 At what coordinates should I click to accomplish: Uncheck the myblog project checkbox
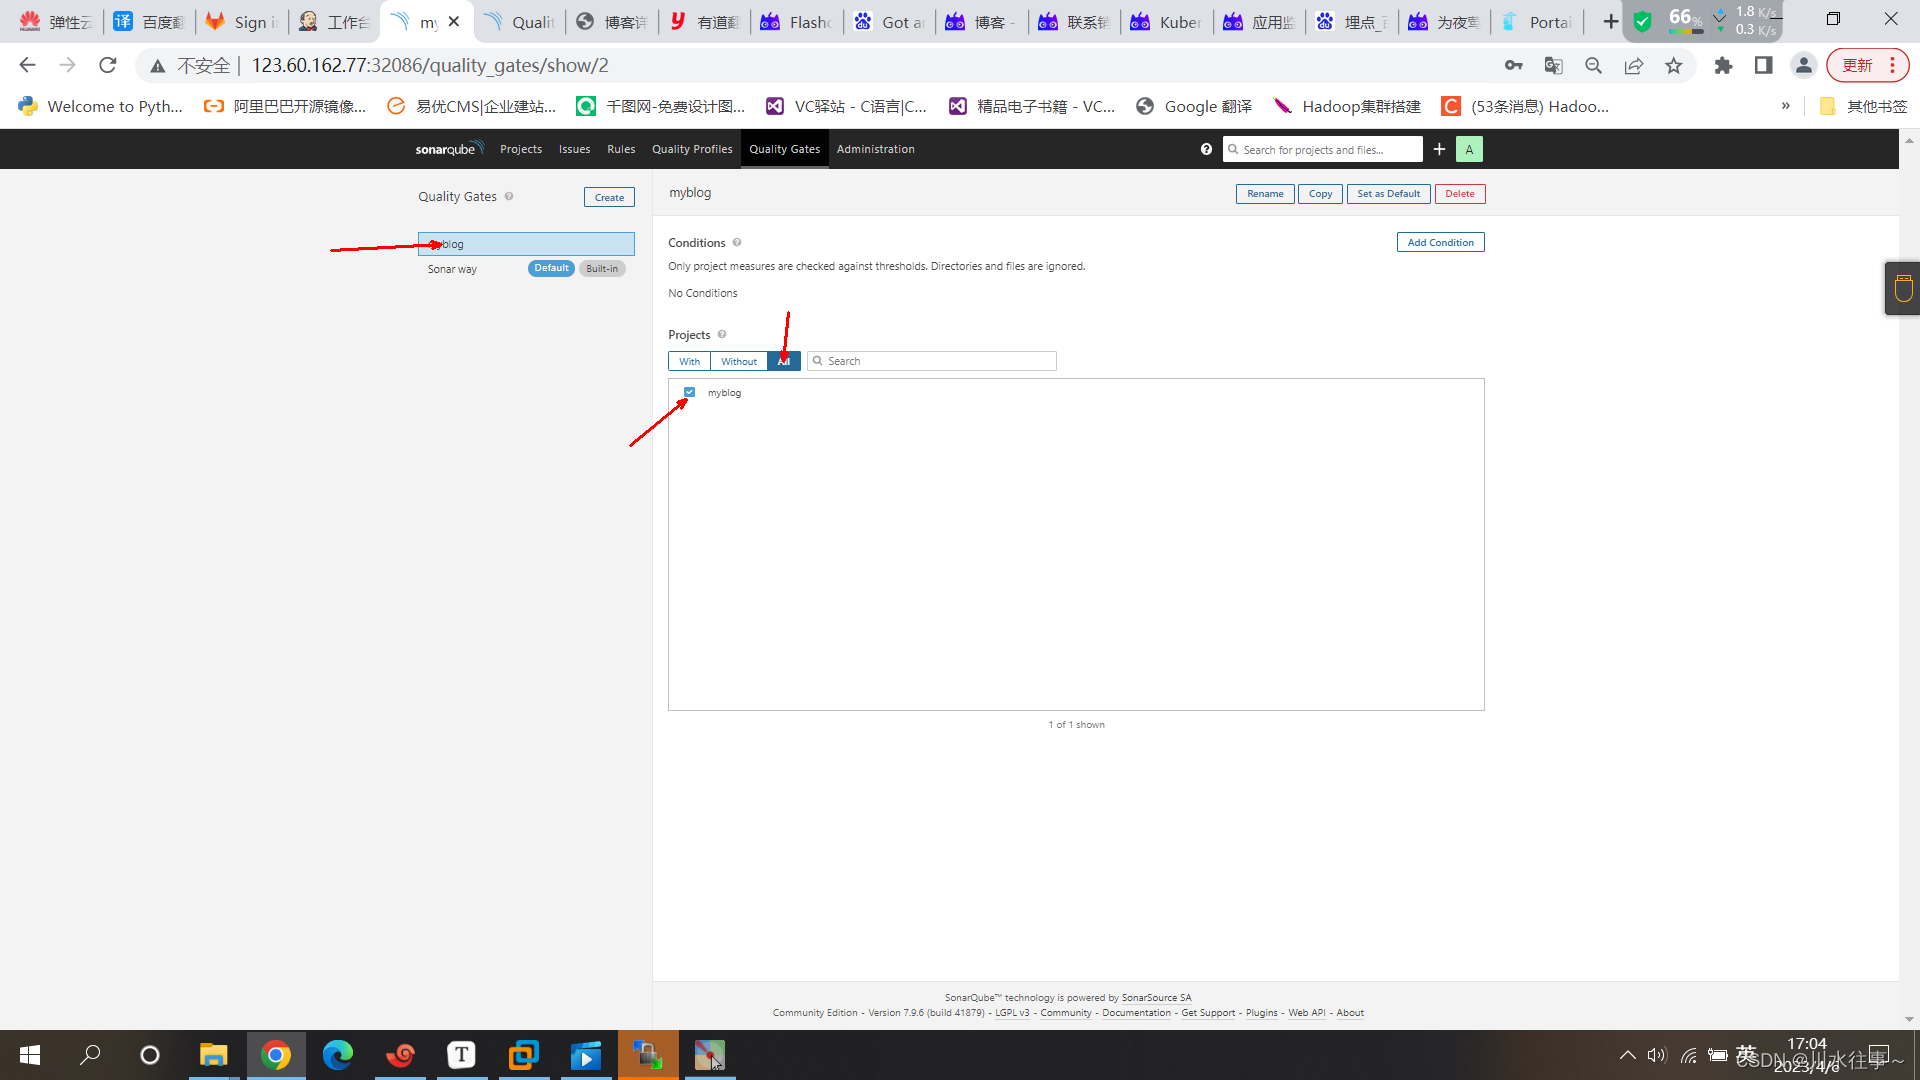[689, 392]
